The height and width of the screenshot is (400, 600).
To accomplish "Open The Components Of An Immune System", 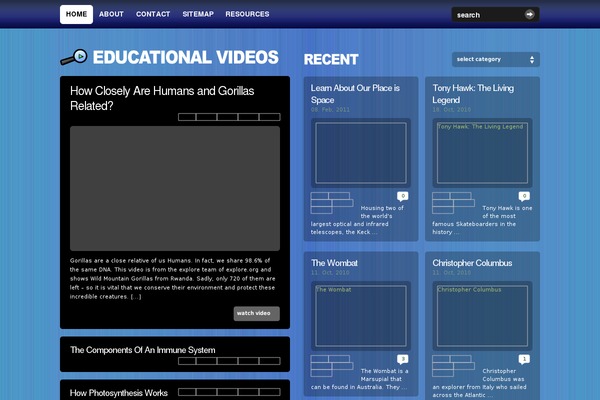I will click(142, 350).
